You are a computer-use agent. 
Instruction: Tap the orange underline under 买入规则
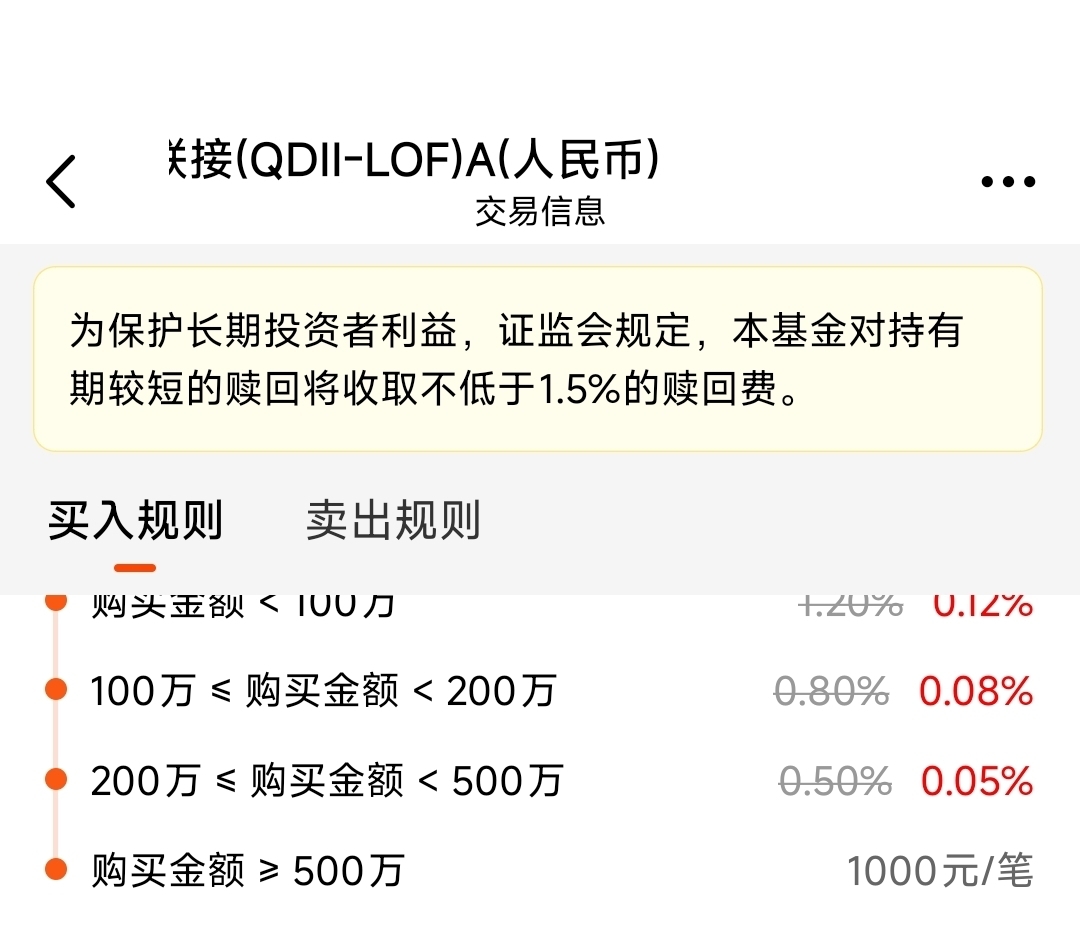tap(135, 567)
